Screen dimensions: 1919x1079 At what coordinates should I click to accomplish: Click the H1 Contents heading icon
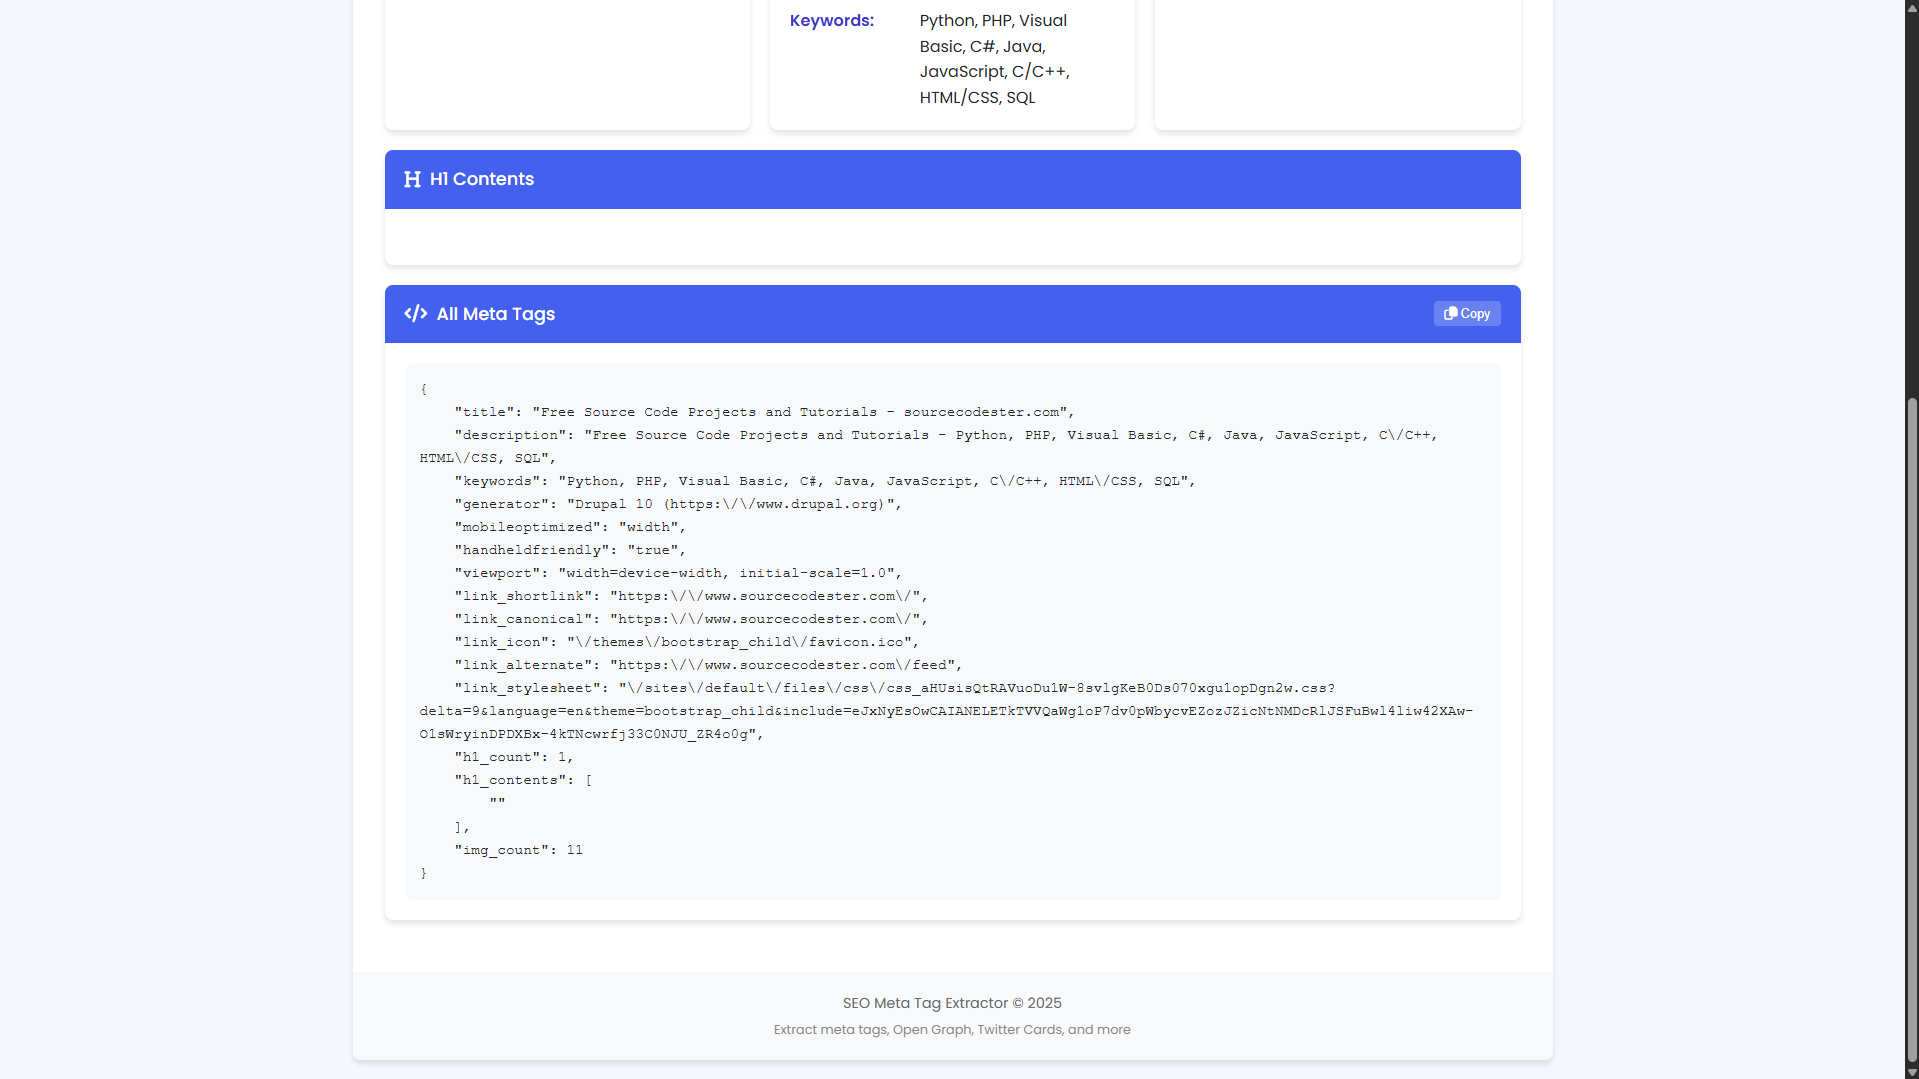coord(412,179)
